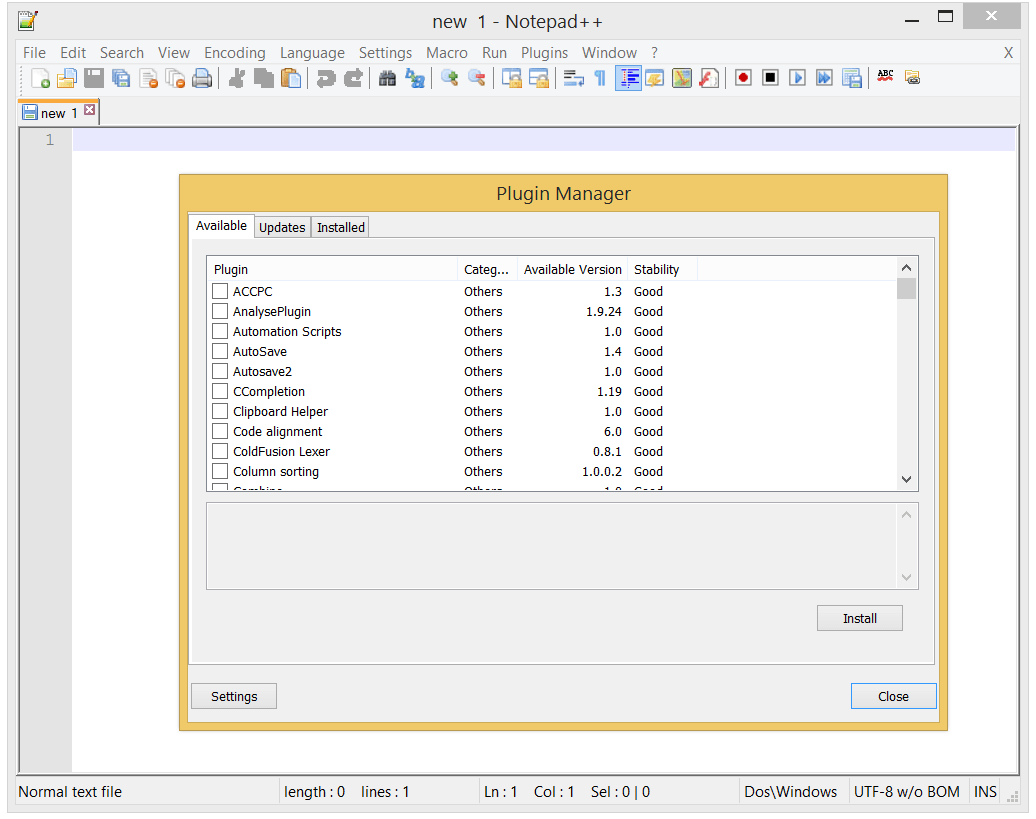Sort by Available Version column header
This screenshot has width=1036, height=819.
[x=572, y=269]
